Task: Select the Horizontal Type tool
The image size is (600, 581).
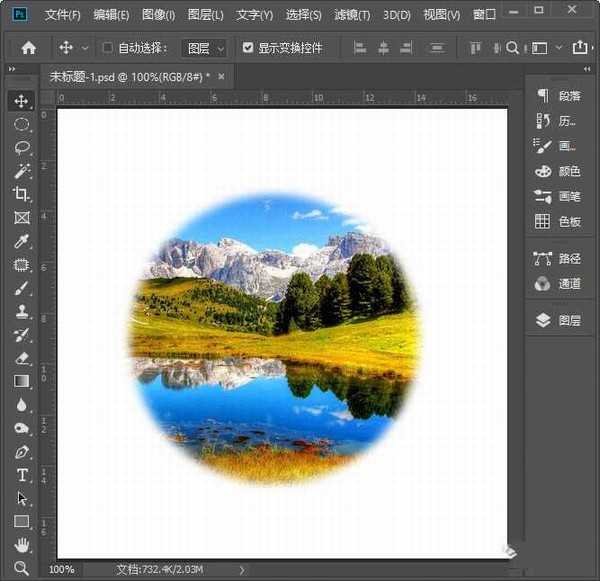Action: [21, 475]
